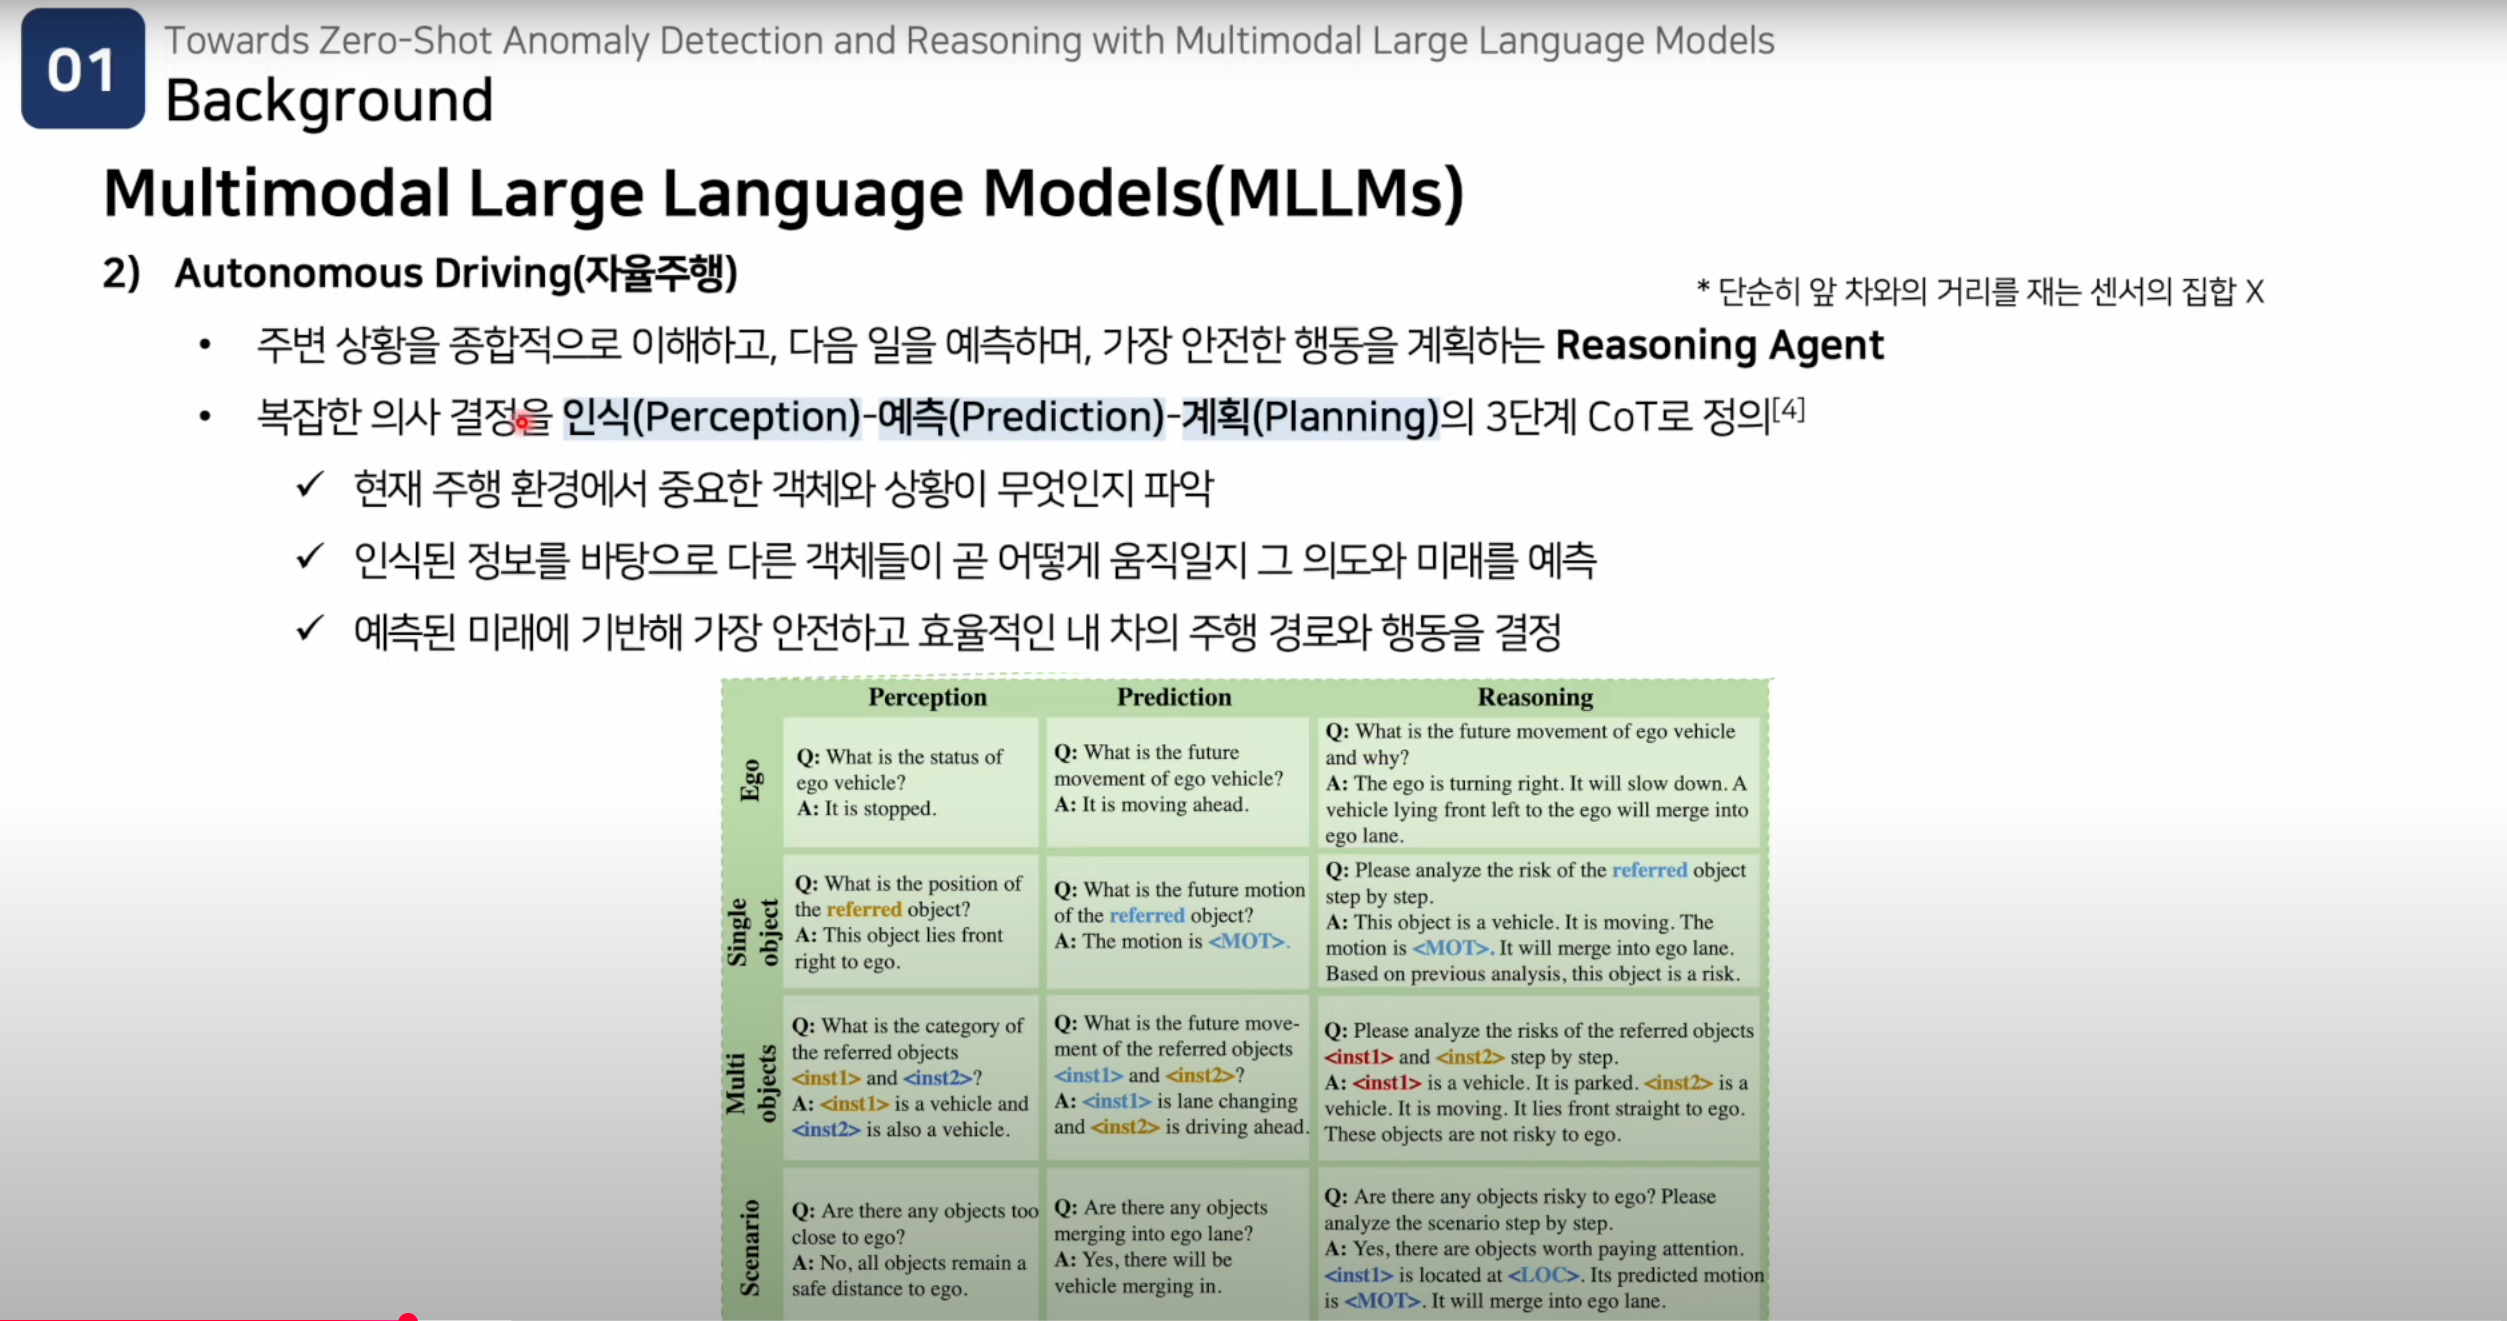Click elapsed red portion of progress bar
The width and height of the screenshot is (2507, 1321).
point(200,1319)
